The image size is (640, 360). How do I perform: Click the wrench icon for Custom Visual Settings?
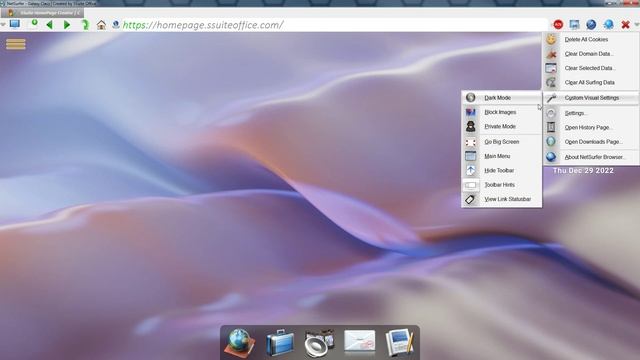tap(551, 98)
